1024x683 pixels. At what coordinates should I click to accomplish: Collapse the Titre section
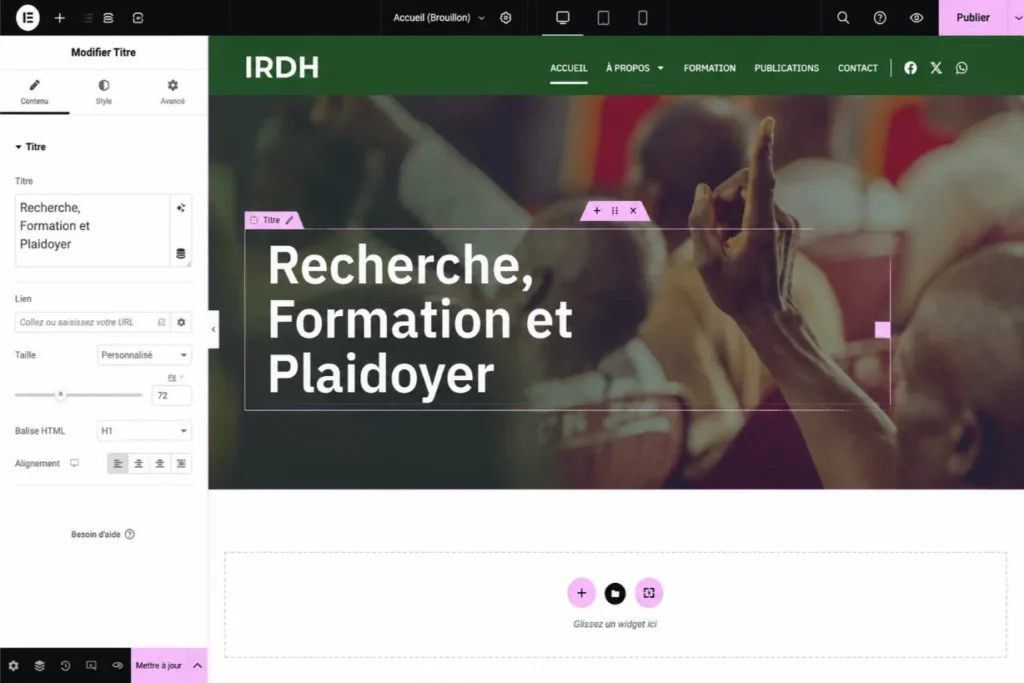tap(31, 147)
